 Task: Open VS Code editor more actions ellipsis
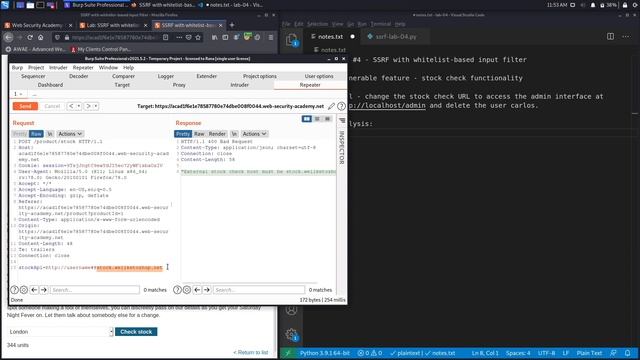click(626, 36)
